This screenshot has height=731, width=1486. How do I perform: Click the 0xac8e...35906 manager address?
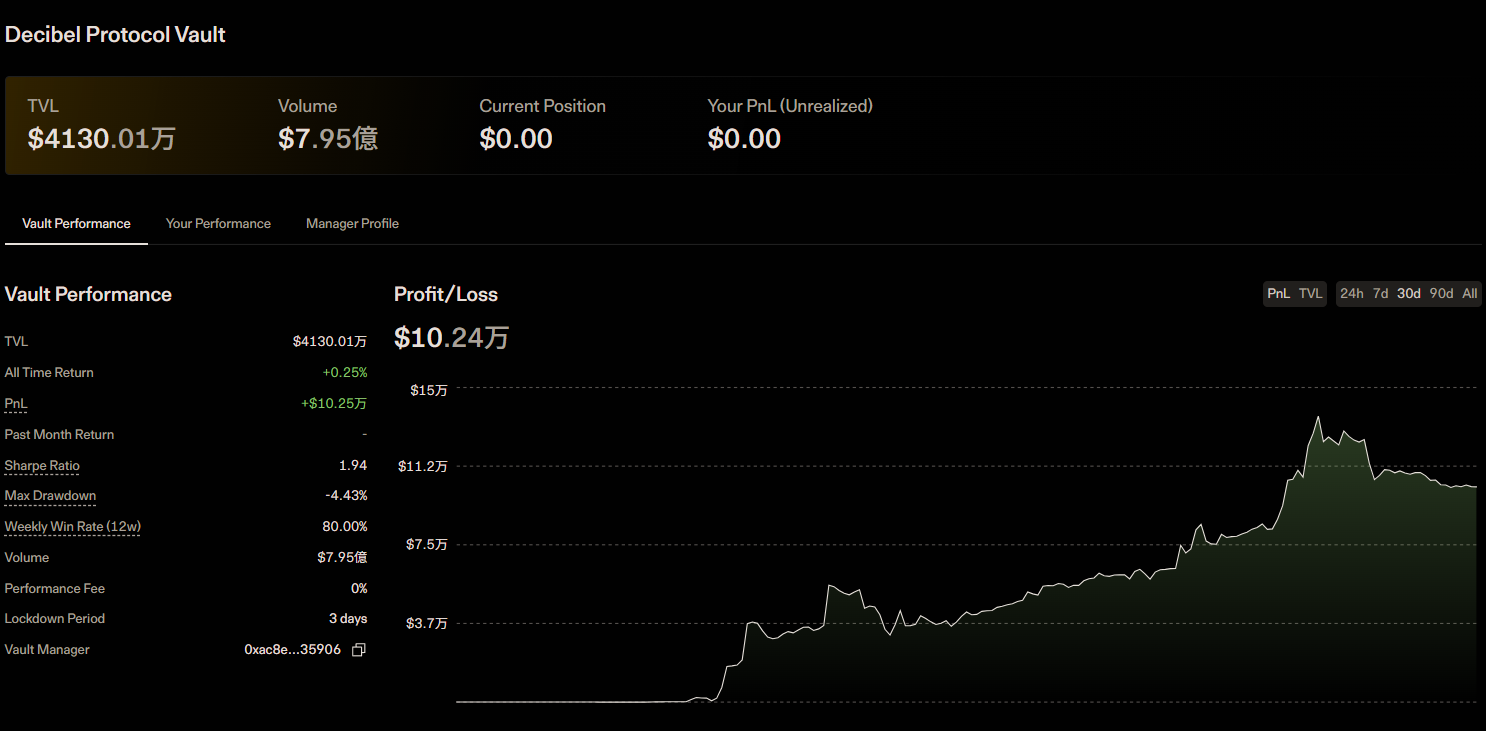292,650
